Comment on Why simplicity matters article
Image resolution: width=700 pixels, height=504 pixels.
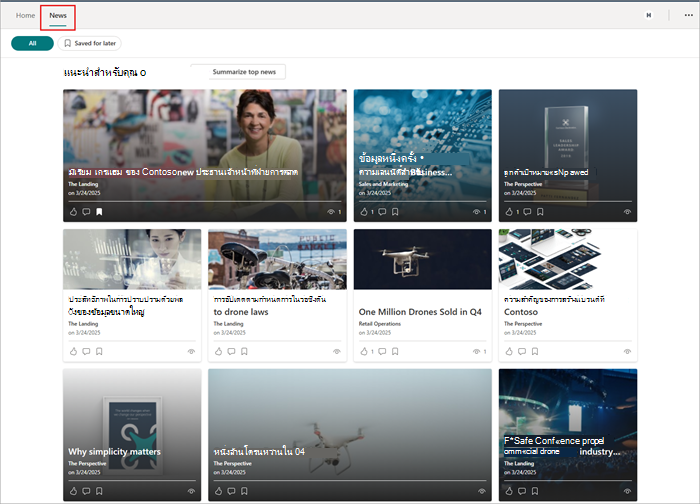tap(86, 491)
